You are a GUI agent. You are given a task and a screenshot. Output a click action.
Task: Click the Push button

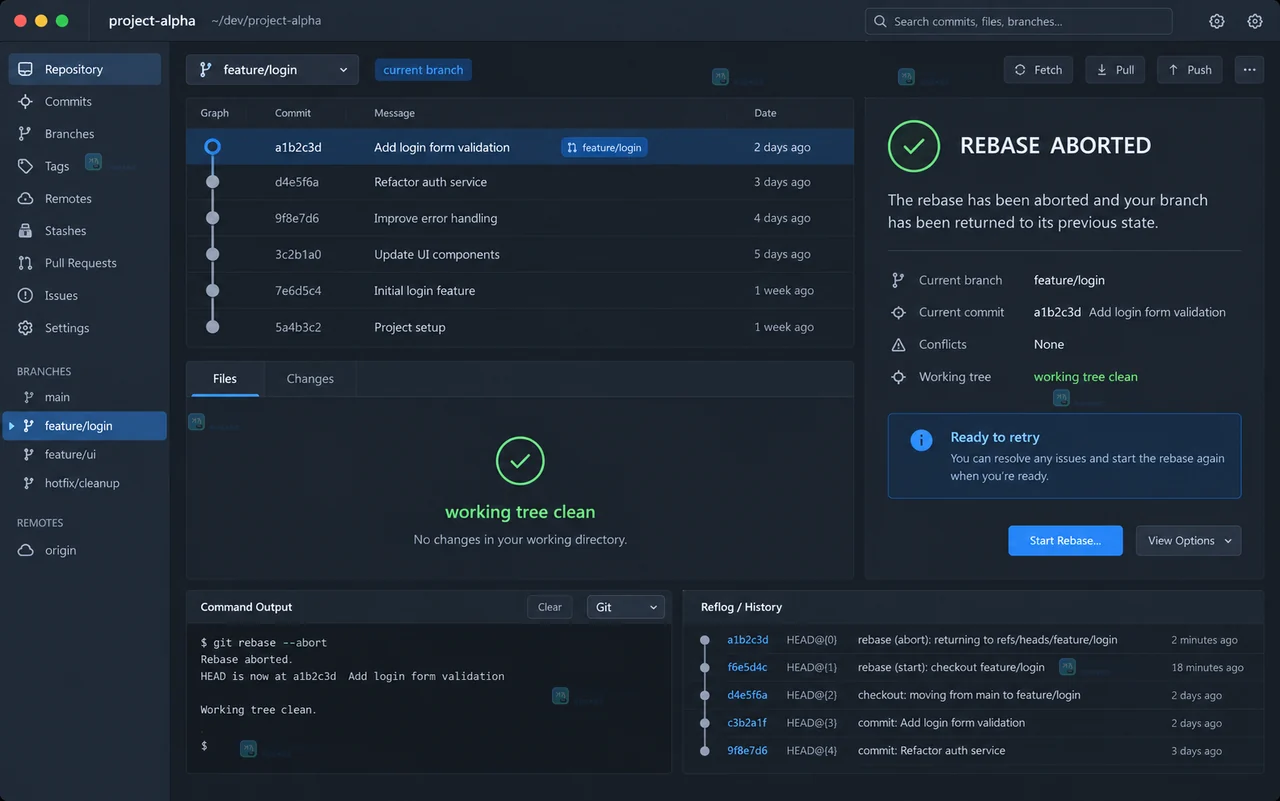click(1189, 70)
